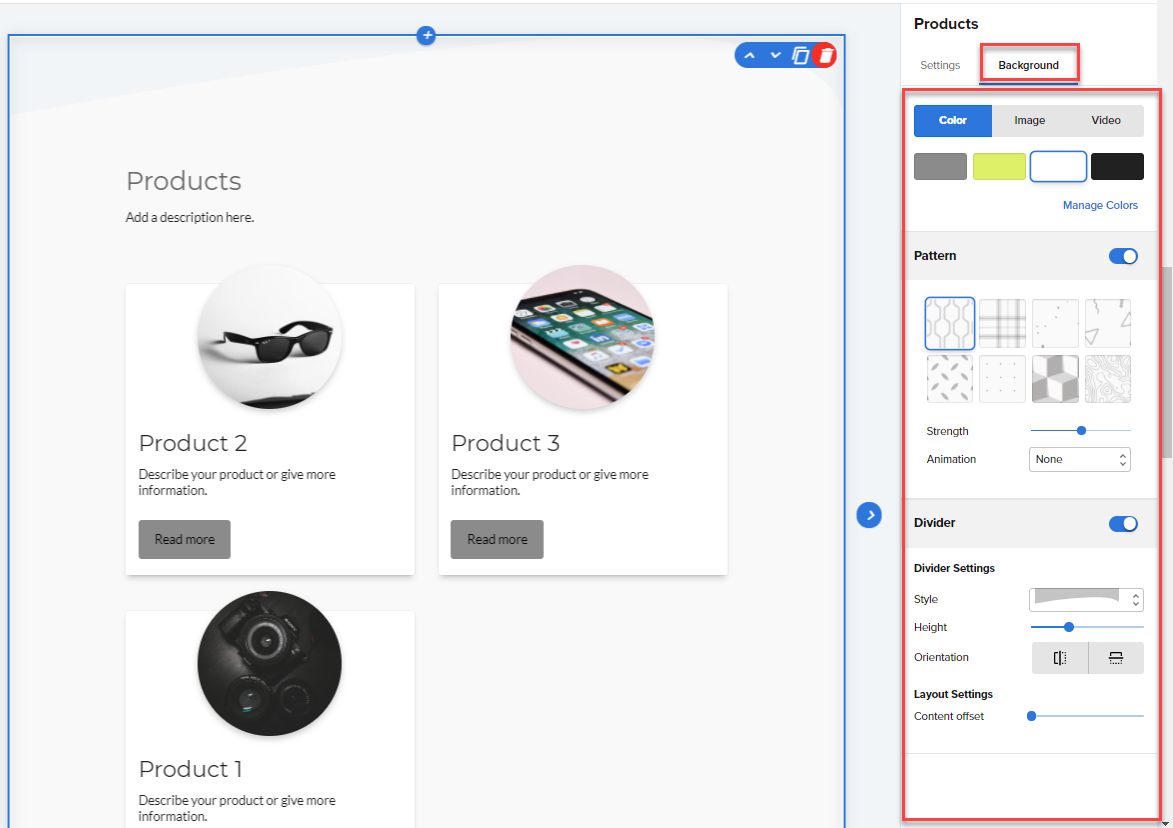
Task: Select the Product 2 title
Action: click(x=193, y=443)
